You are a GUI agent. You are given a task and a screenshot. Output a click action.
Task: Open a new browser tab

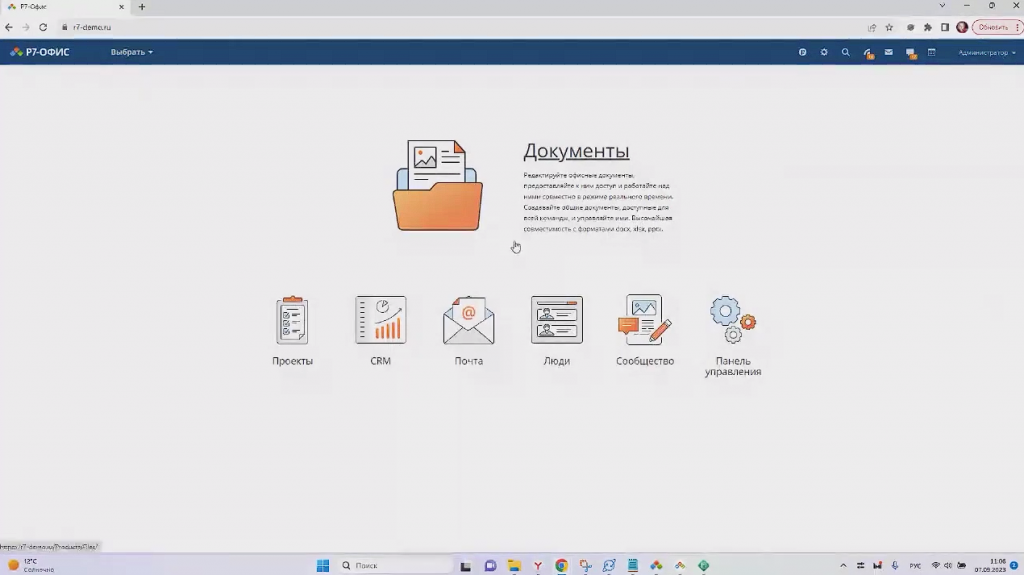[142, 7]
